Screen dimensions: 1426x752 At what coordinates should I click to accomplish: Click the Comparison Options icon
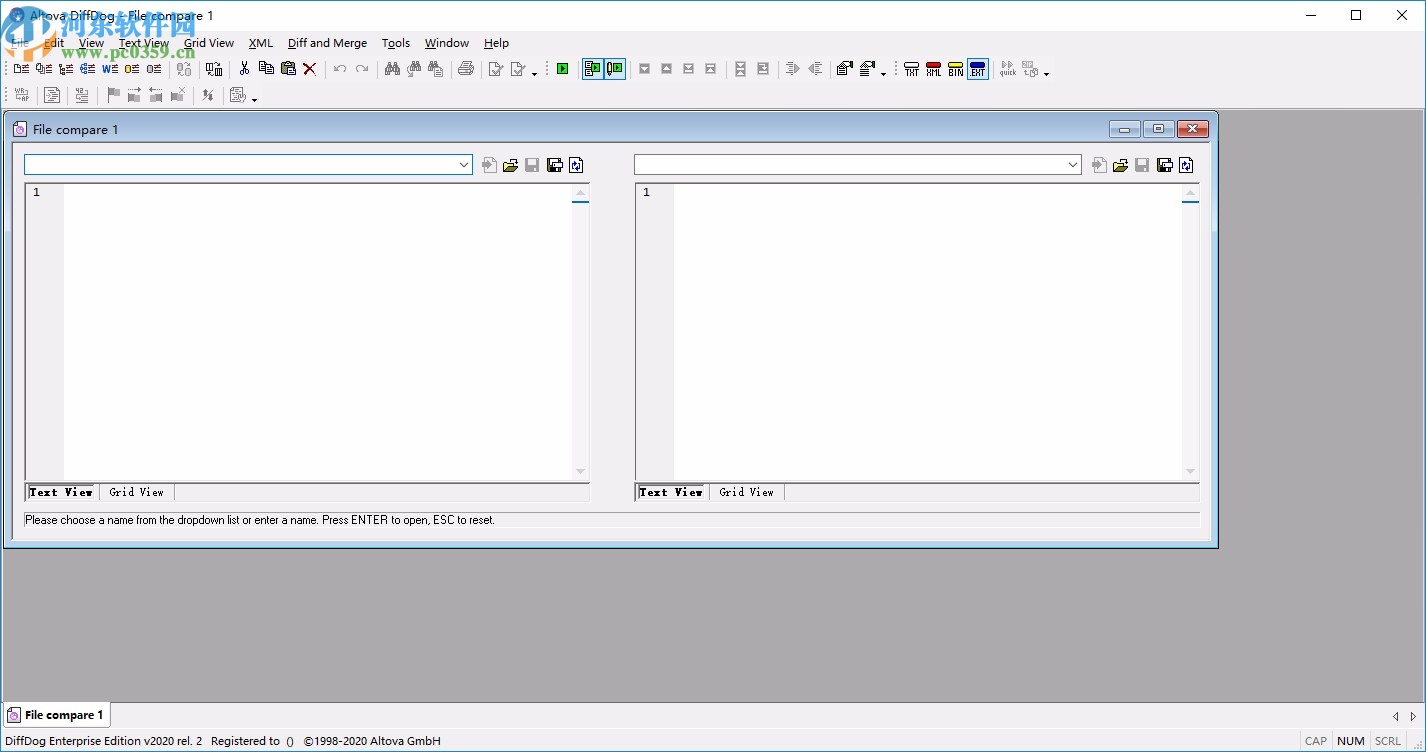tap(845, 69)
